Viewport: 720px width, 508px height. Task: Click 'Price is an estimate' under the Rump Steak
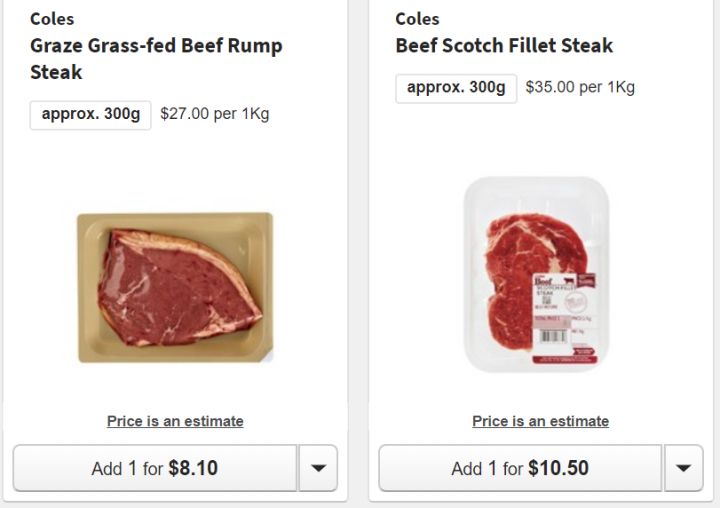point(175,421)
